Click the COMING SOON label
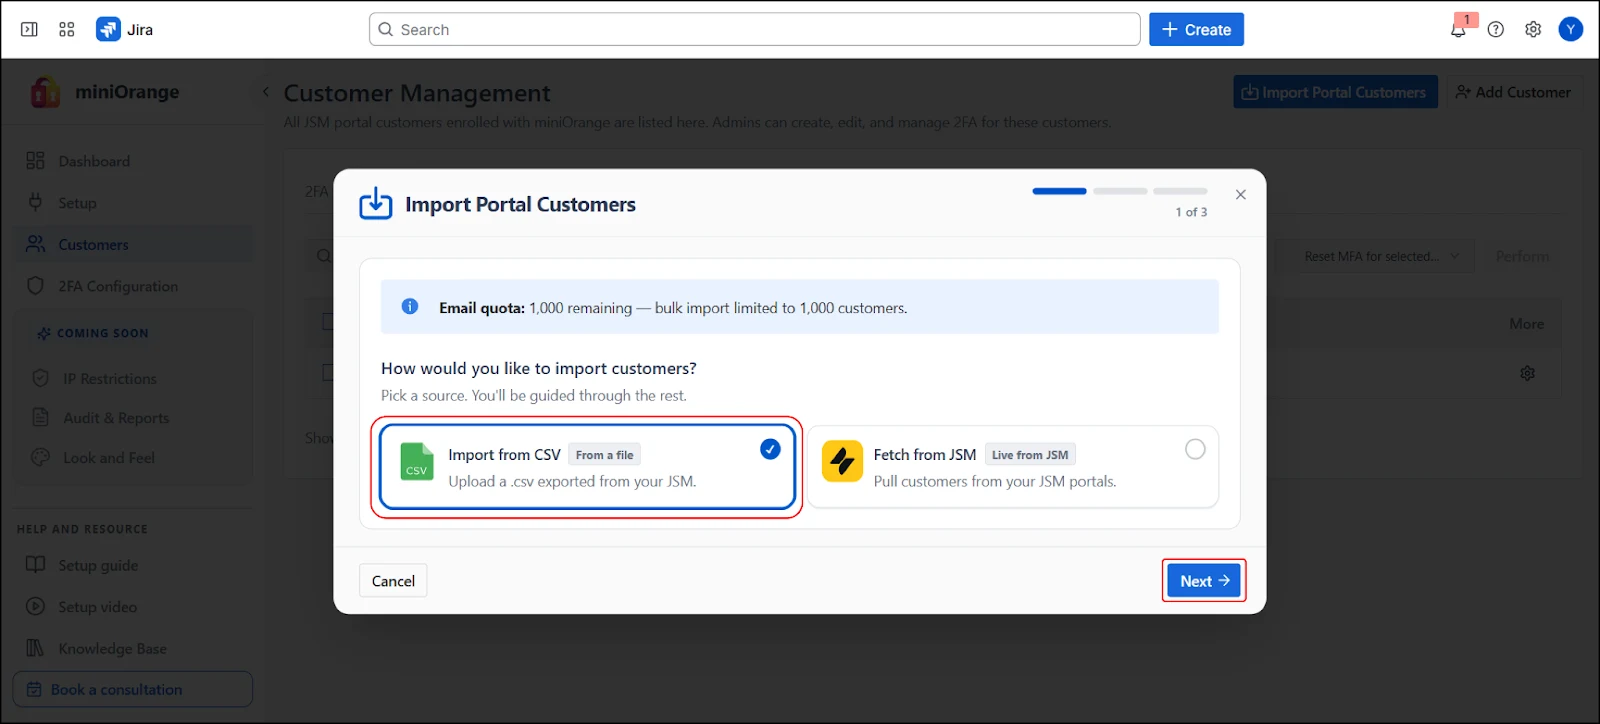The width and height of the screenshot is (1600, 724). pos(103,333)
